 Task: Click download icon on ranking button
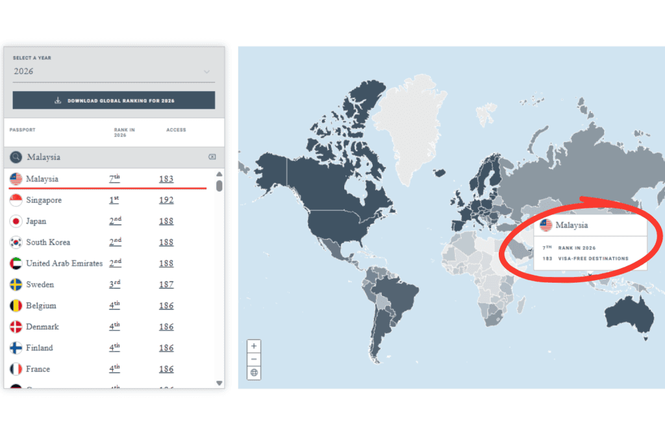tap(58, 101)
